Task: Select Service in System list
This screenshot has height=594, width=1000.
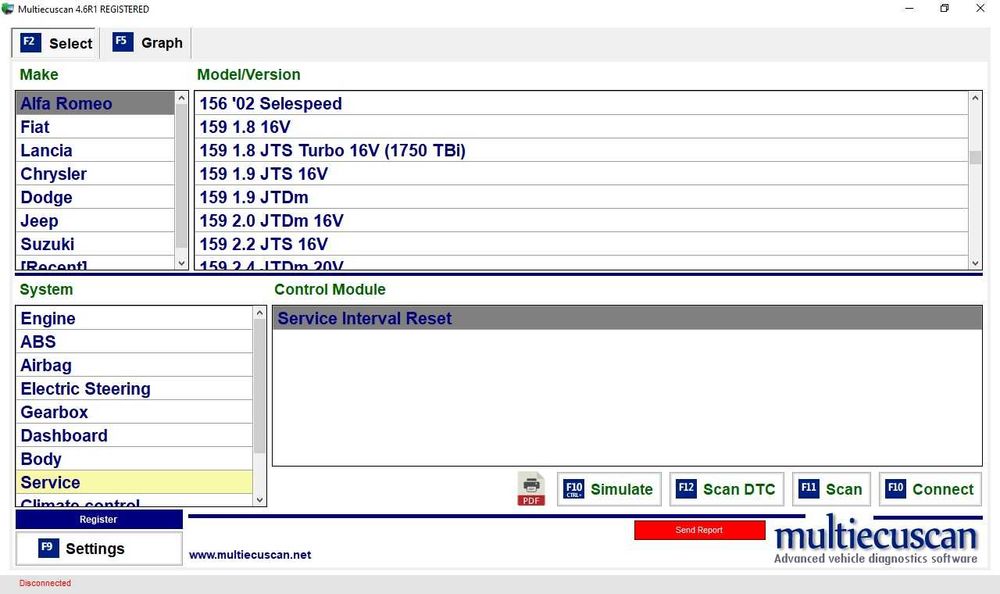Action: pyautogui.click(x=135, y=483)
